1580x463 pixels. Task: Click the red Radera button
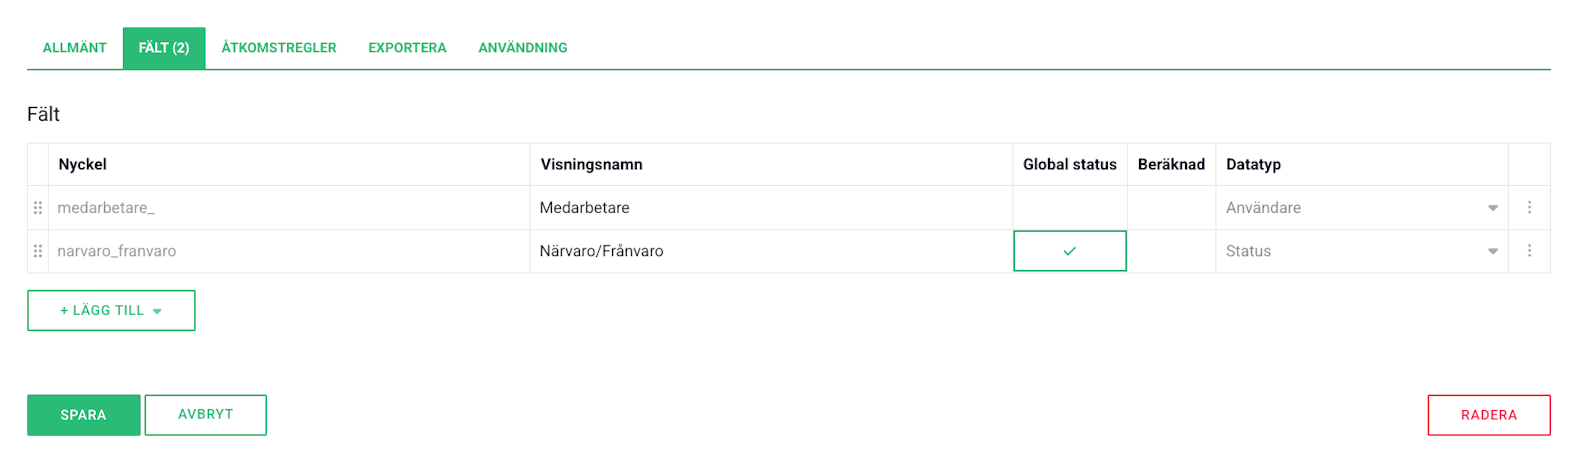[1488, 415]
